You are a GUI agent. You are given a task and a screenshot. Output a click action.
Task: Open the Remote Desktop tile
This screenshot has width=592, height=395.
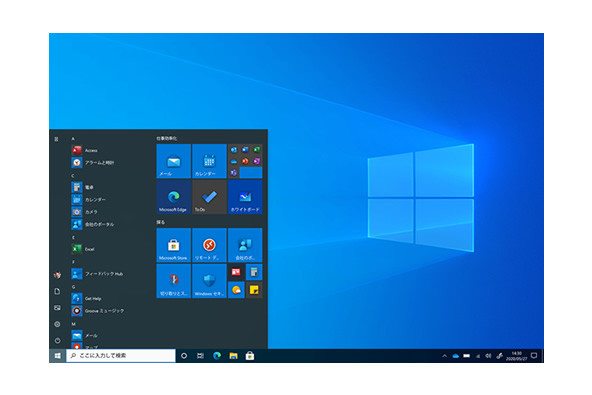(209, 245)
